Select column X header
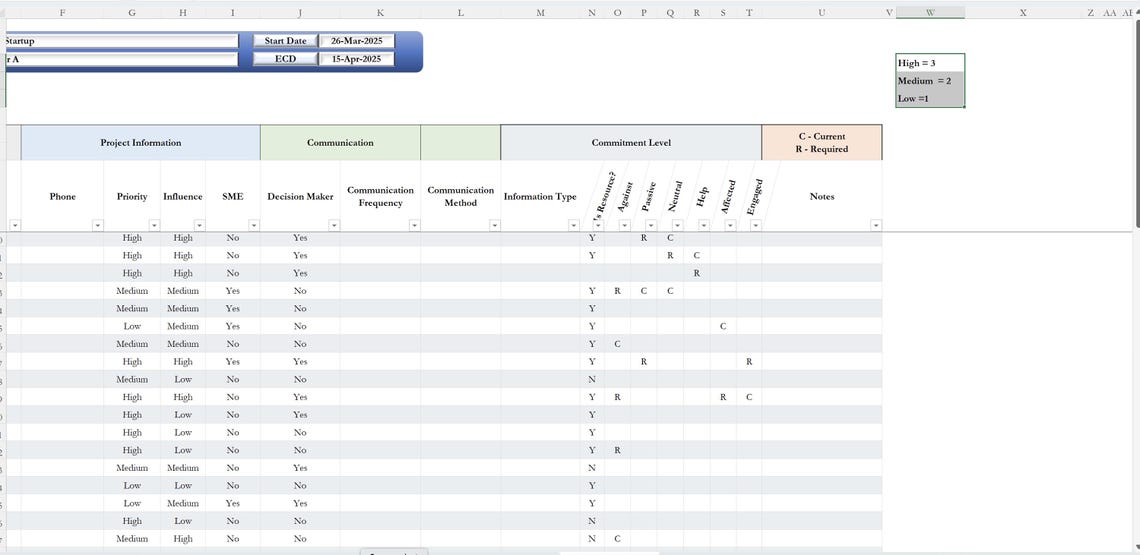1140x555 pixels. 1023,12
